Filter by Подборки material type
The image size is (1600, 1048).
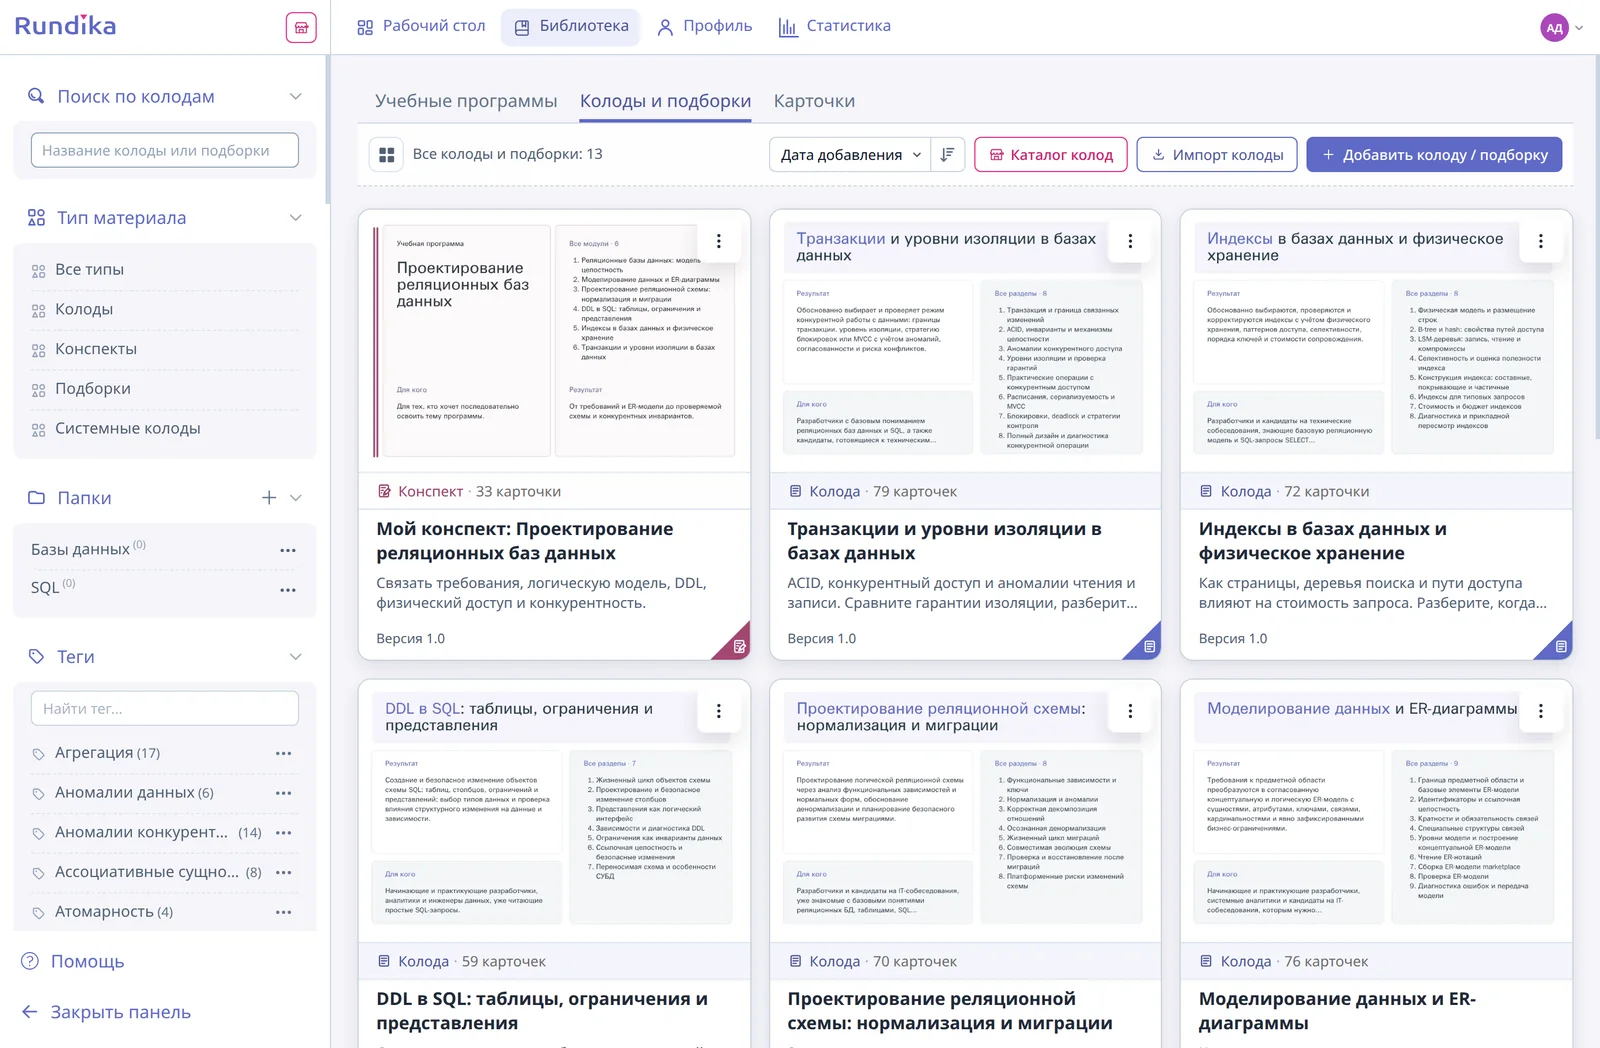165,389
